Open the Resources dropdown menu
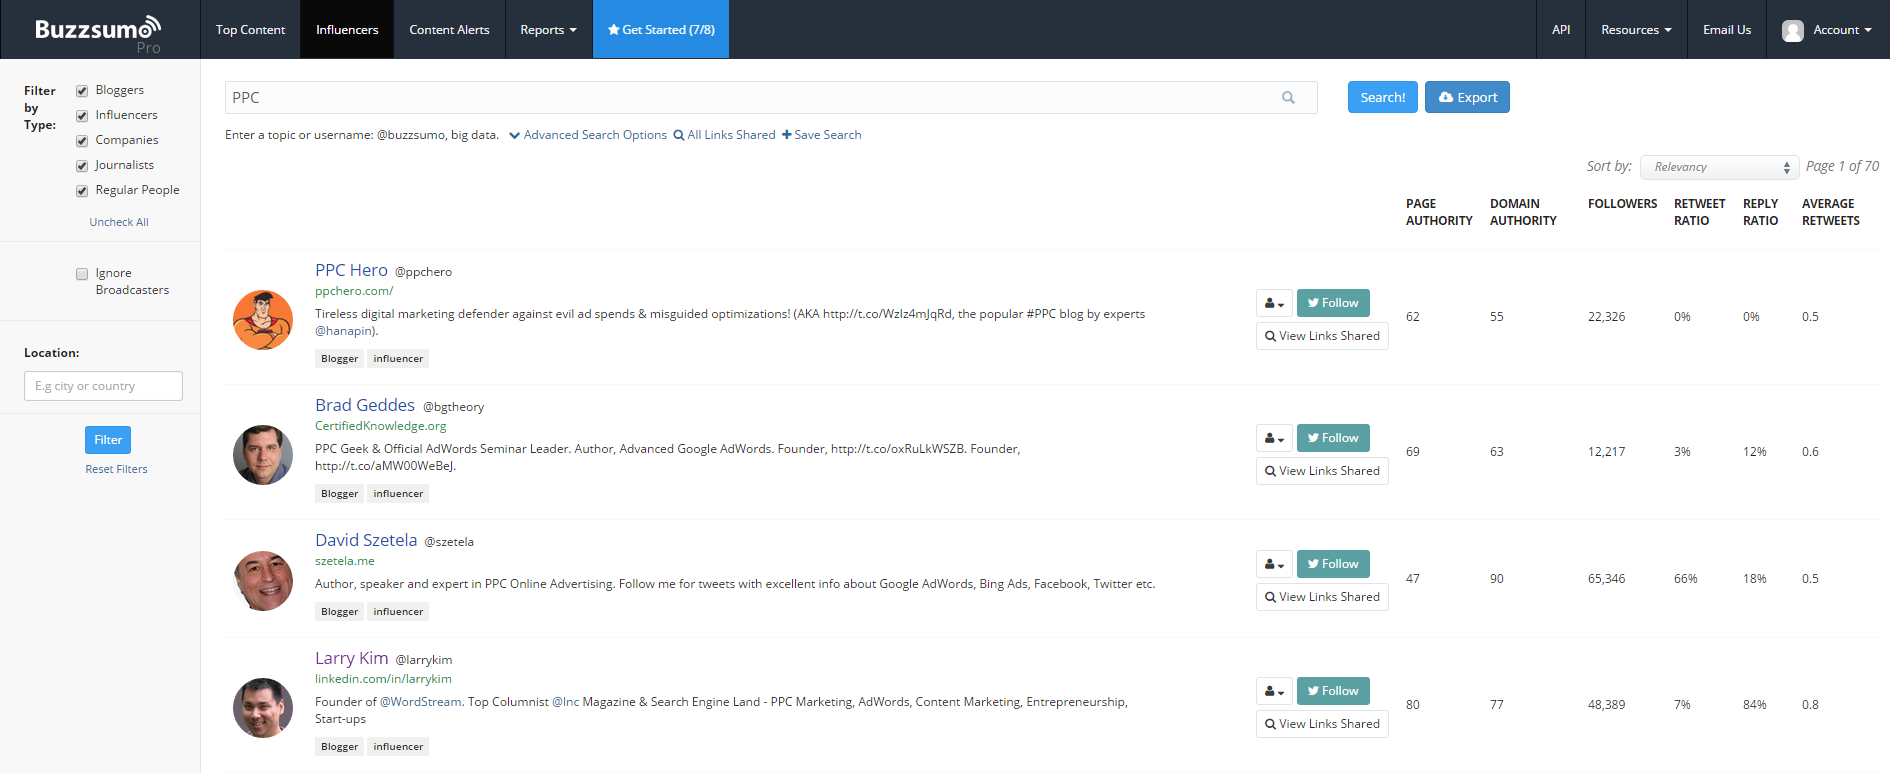Image resolution: width=1890 pixels, height=773 pixels. (x=1636, y=30)
